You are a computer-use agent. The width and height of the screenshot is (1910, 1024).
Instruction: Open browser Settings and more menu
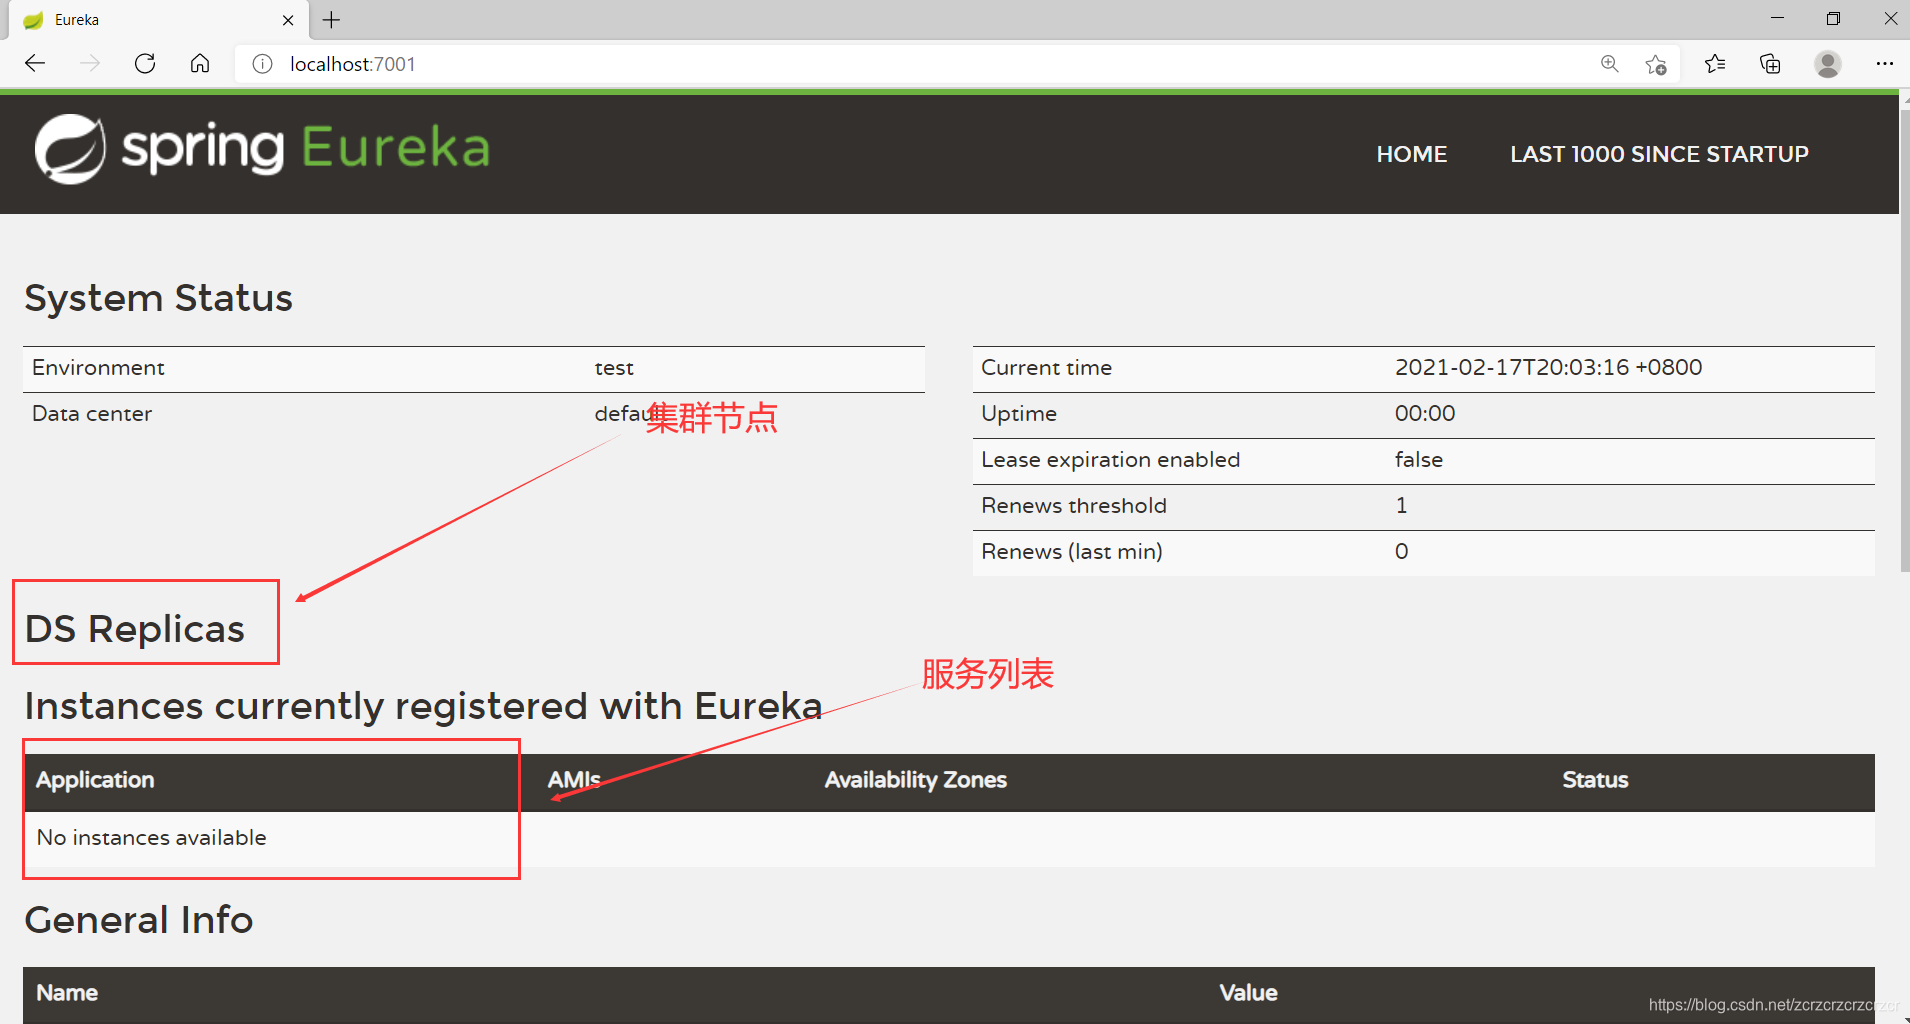(x=1885, y=64)
